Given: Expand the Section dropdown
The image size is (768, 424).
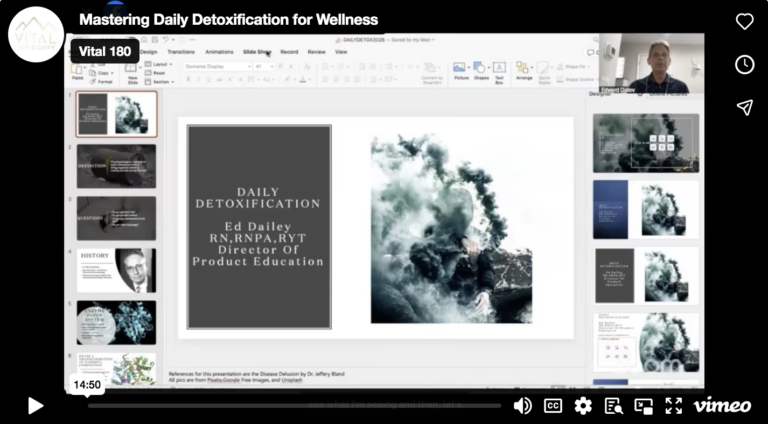Looking at the screenshot, I should (160, 82).
